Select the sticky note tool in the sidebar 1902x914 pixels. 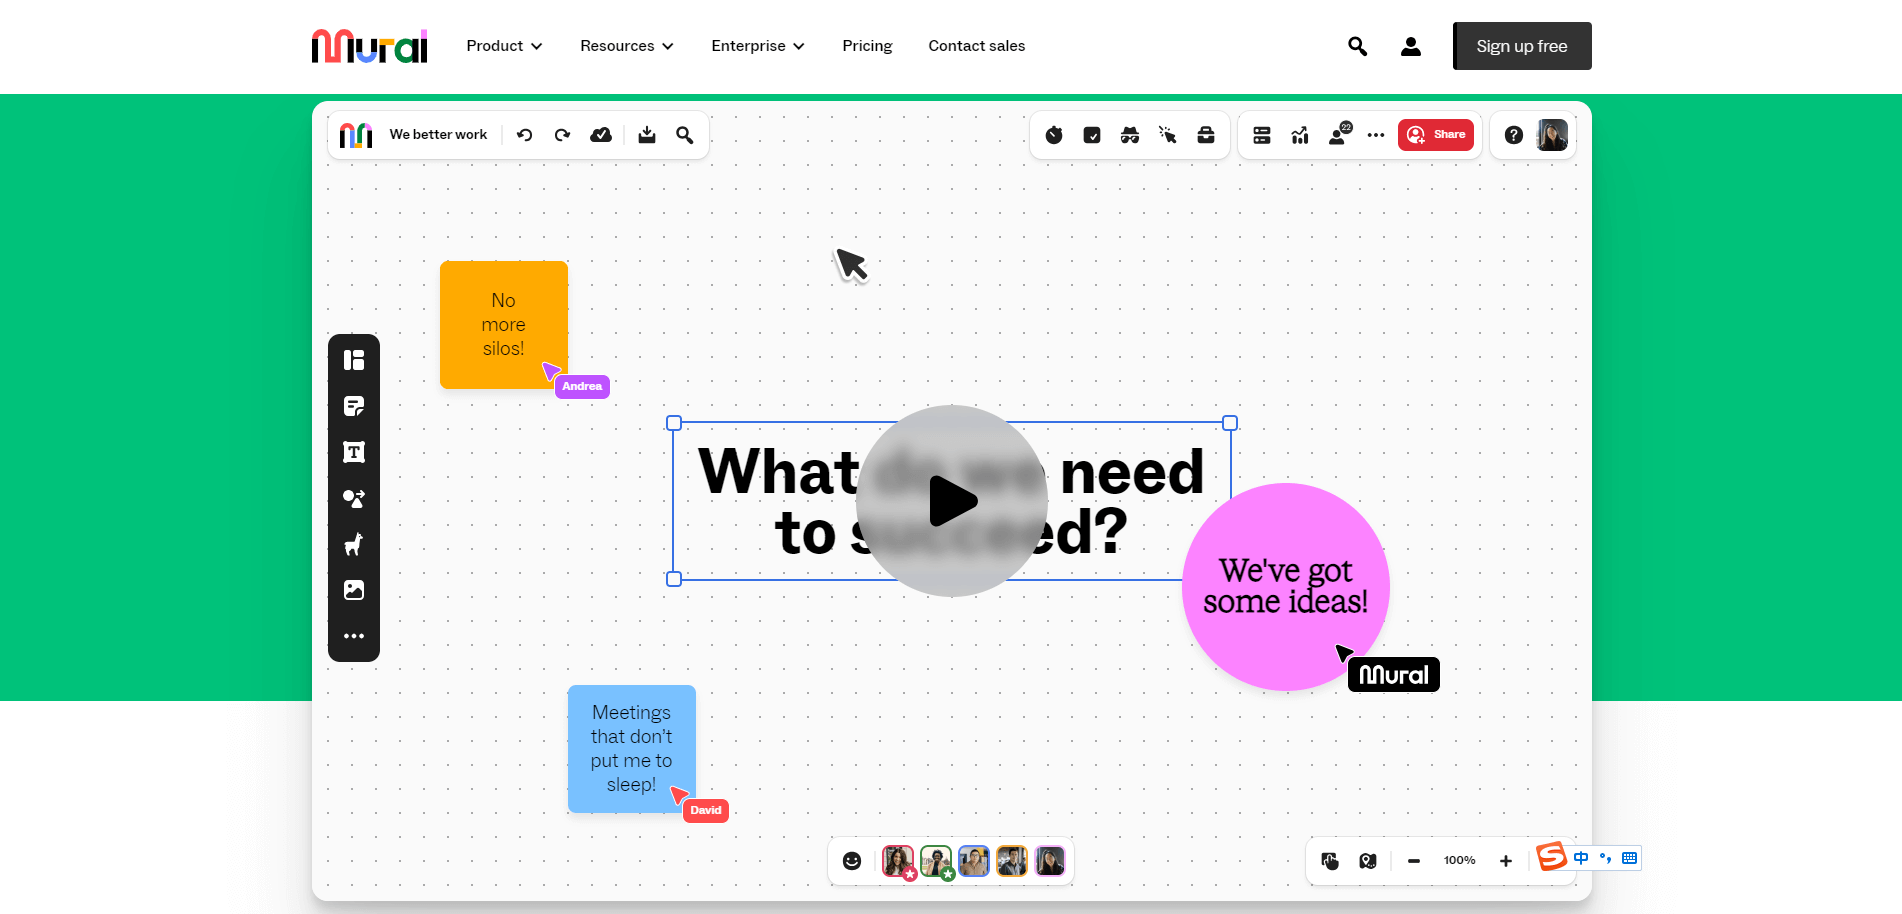[354, 406]
